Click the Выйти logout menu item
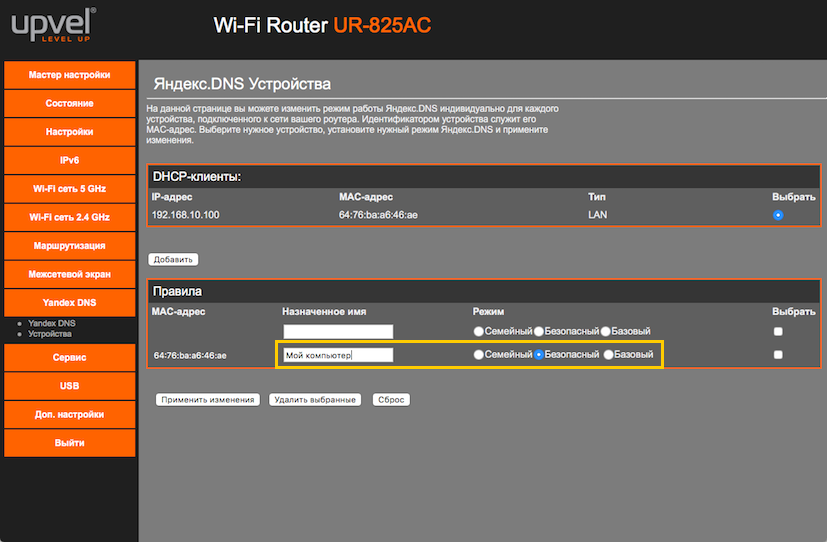The image size is (827, 542). pyautogui.click(x=70, y=443)
